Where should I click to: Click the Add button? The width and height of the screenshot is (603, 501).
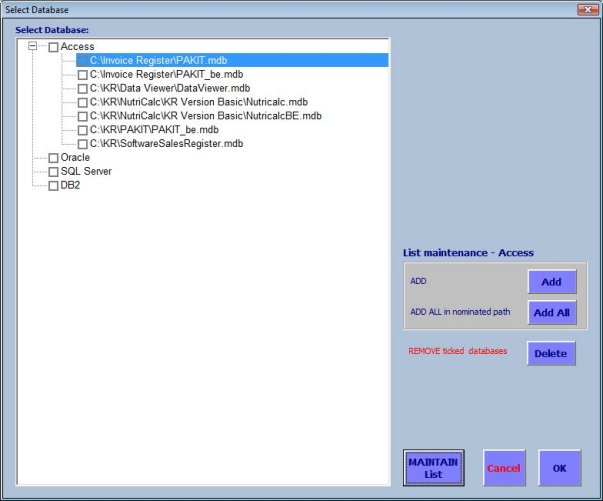tap(552, 282)
